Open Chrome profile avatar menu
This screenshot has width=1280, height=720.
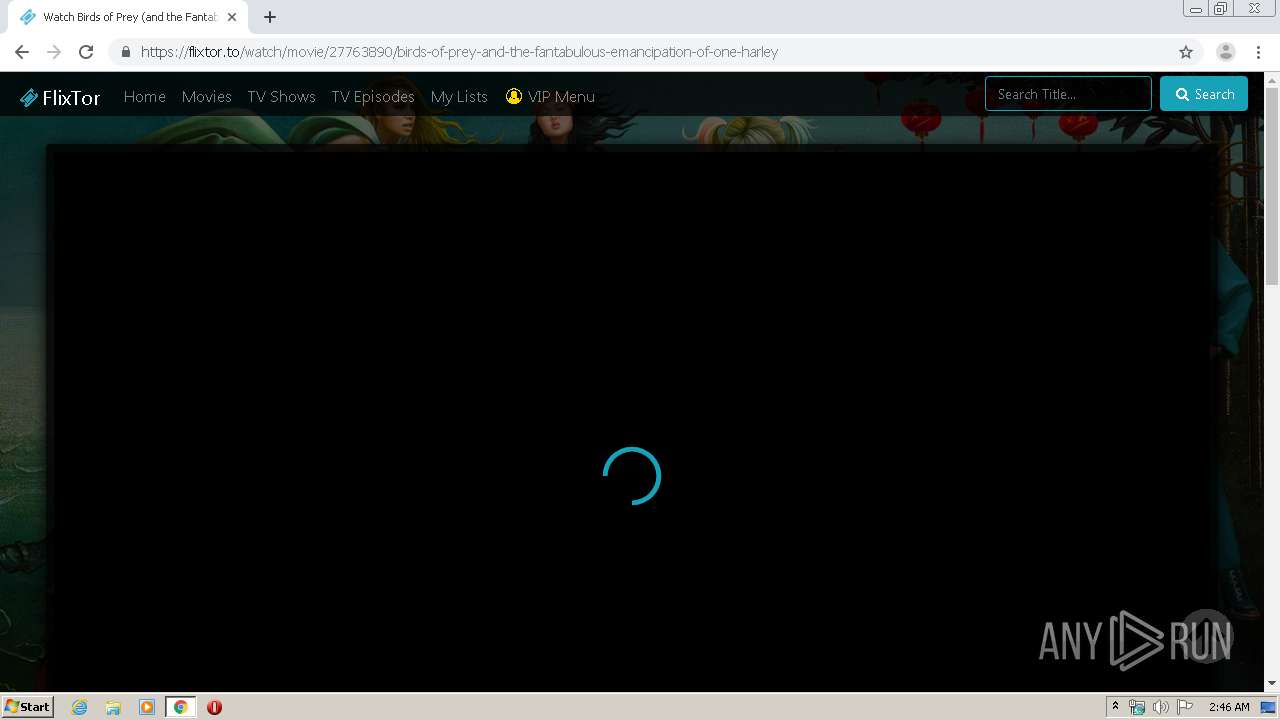click(x=1226, y=52)
